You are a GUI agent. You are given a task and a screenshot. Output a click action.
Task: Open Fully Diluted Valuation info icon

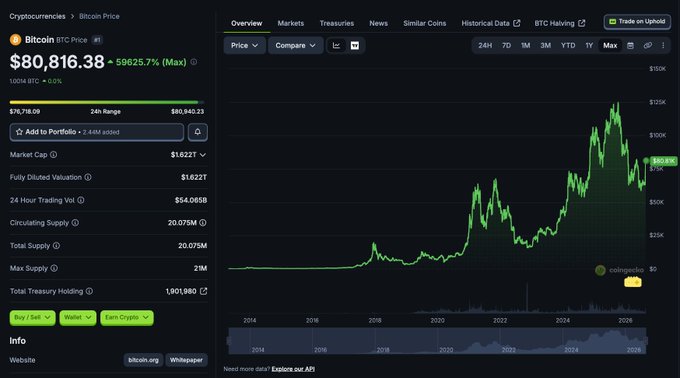click(88, 177)
